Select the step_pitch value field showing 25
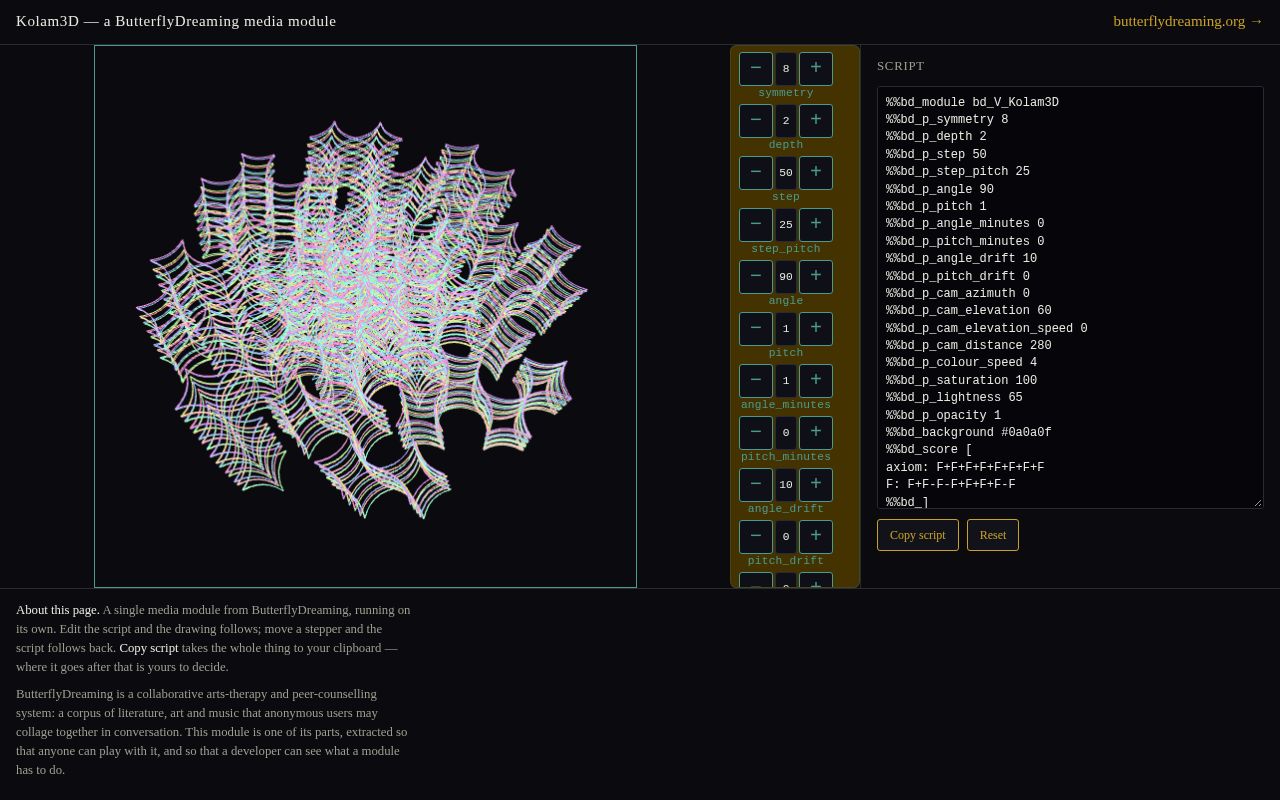The height and width of the screenshot is (800, 1280). coord(786,225)
